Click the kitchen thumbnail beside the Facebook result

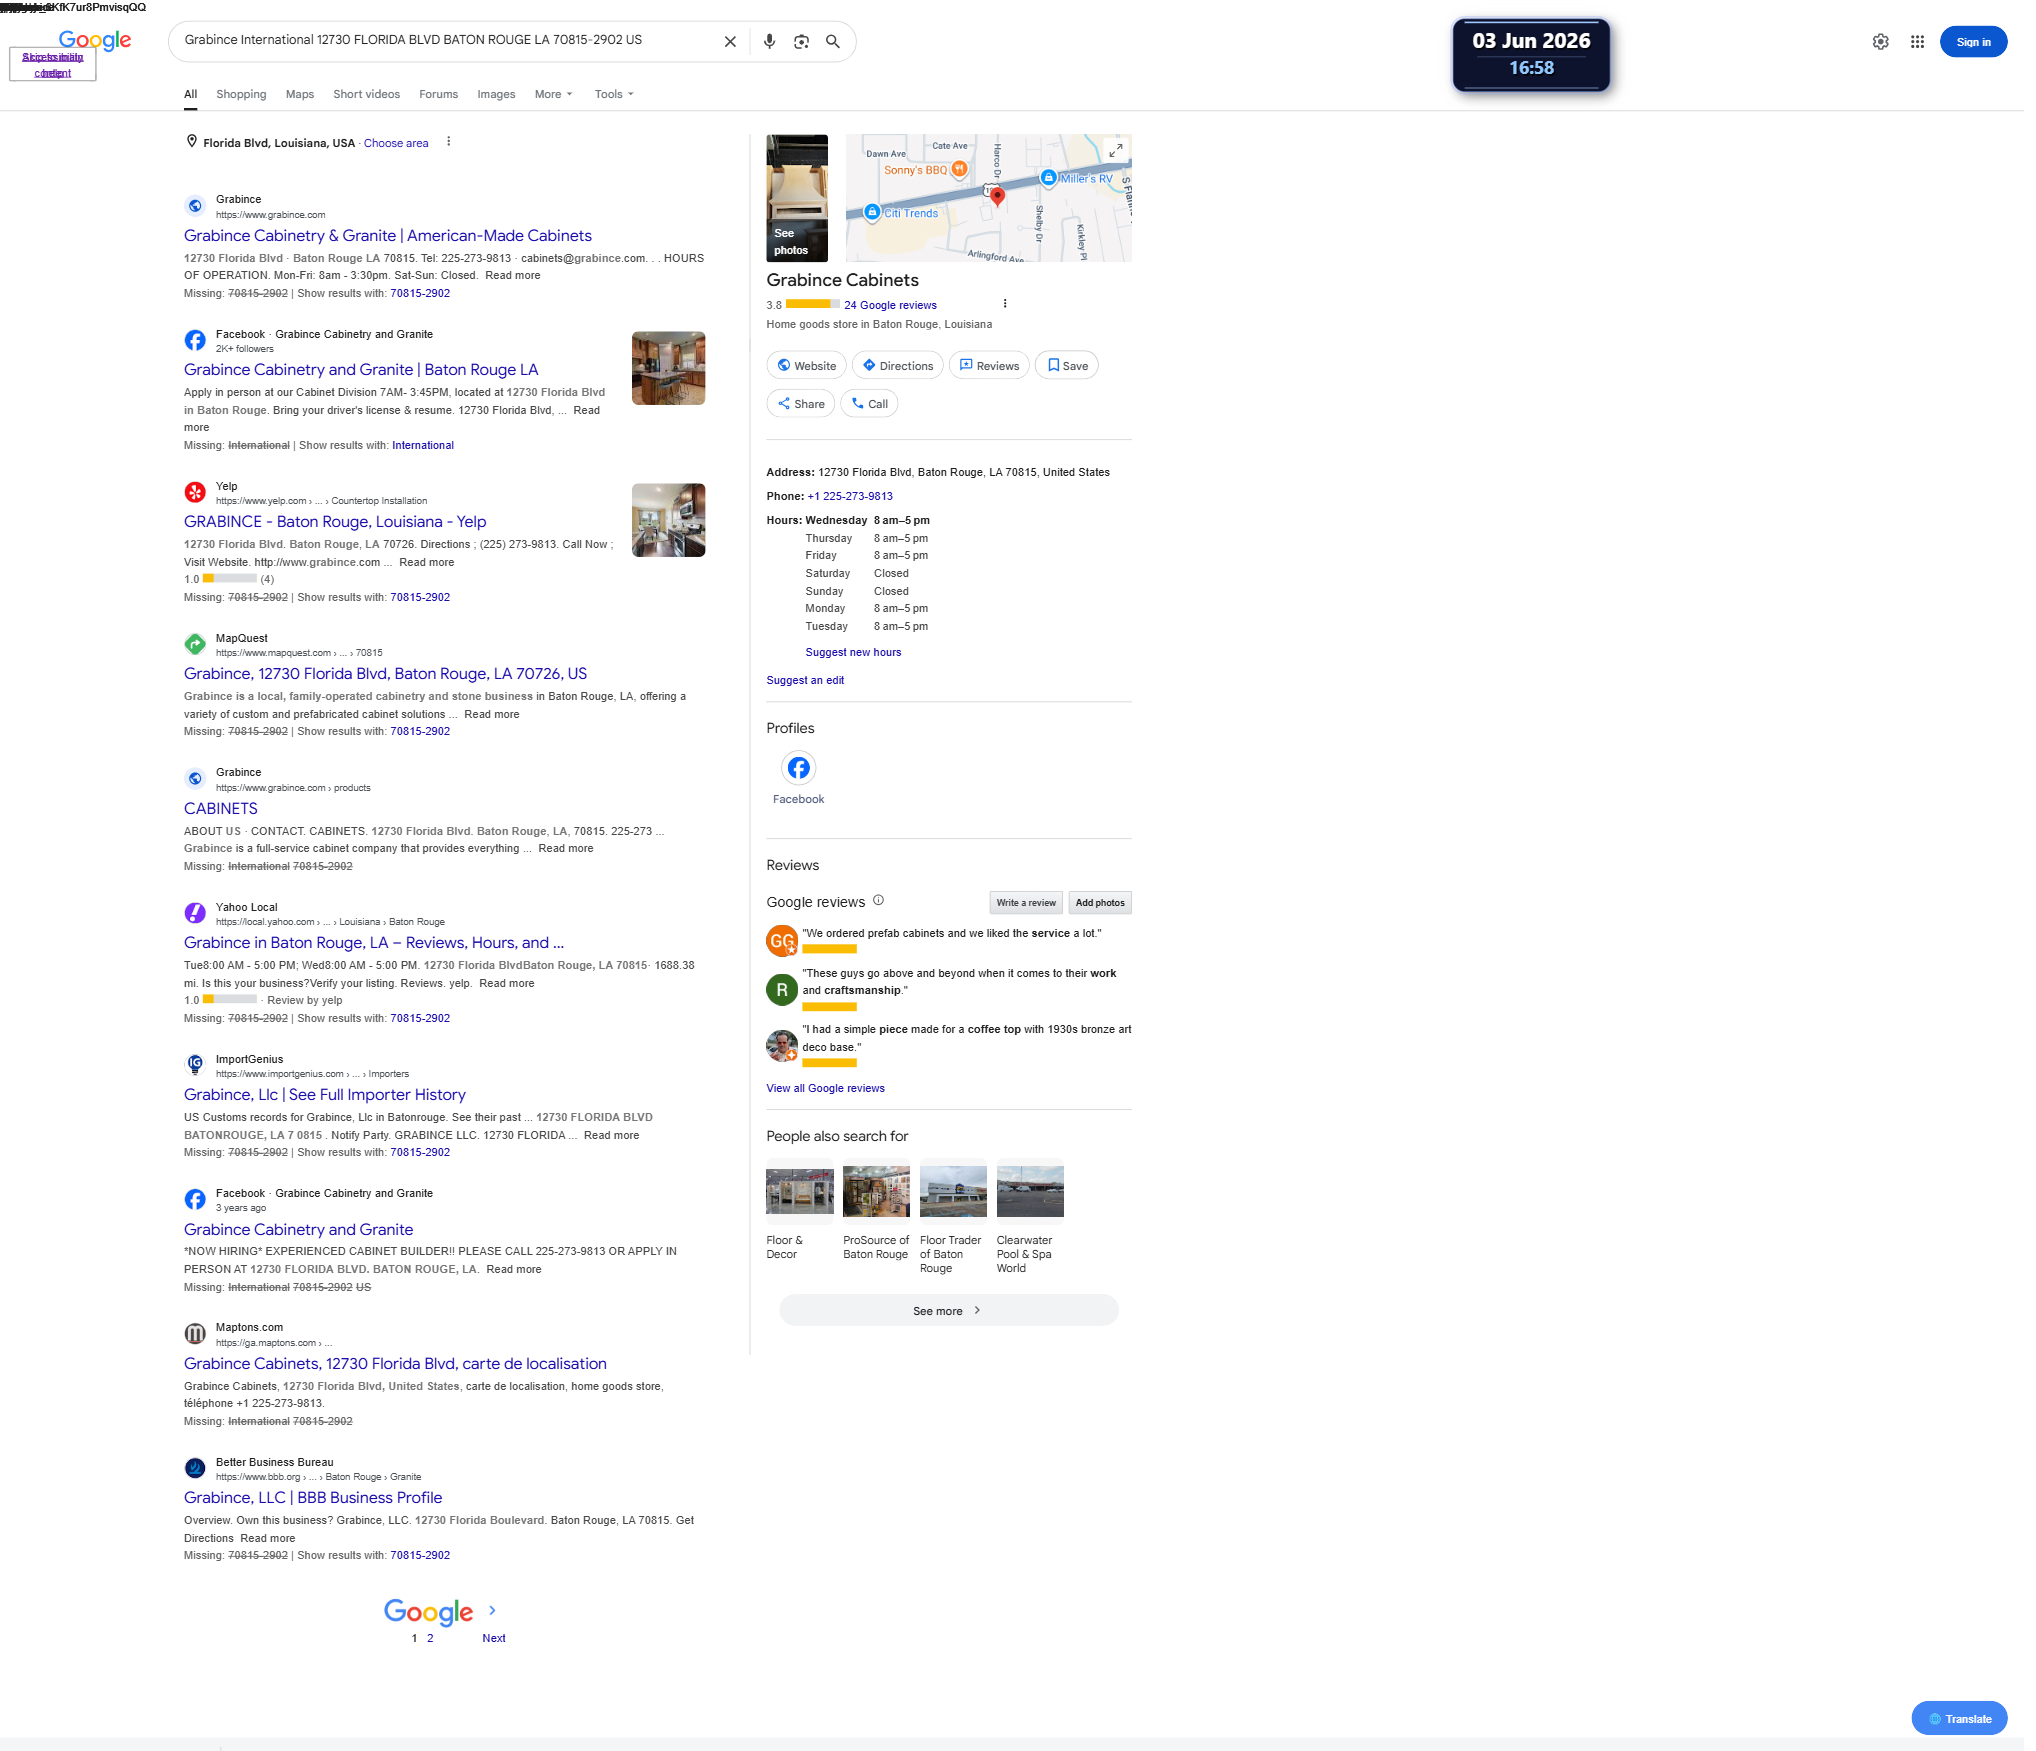[x=668, y=368]
